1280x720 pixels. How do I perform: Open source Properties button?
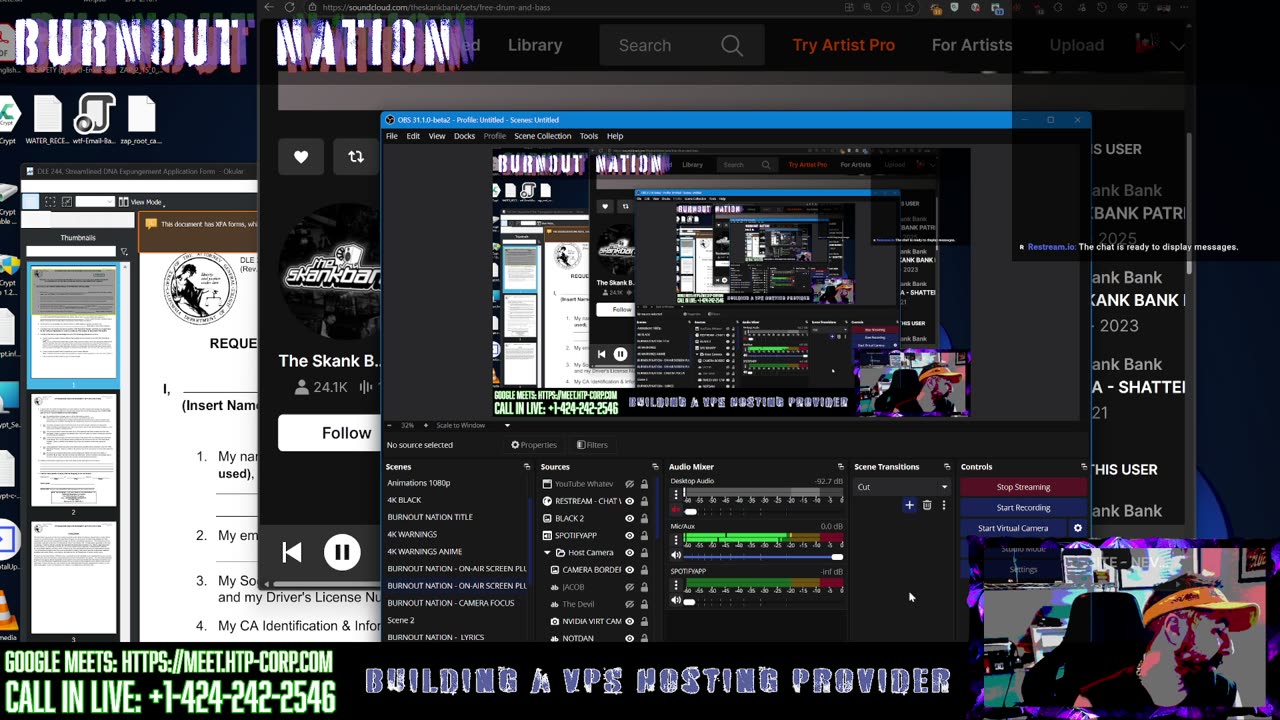coord(534,445)
